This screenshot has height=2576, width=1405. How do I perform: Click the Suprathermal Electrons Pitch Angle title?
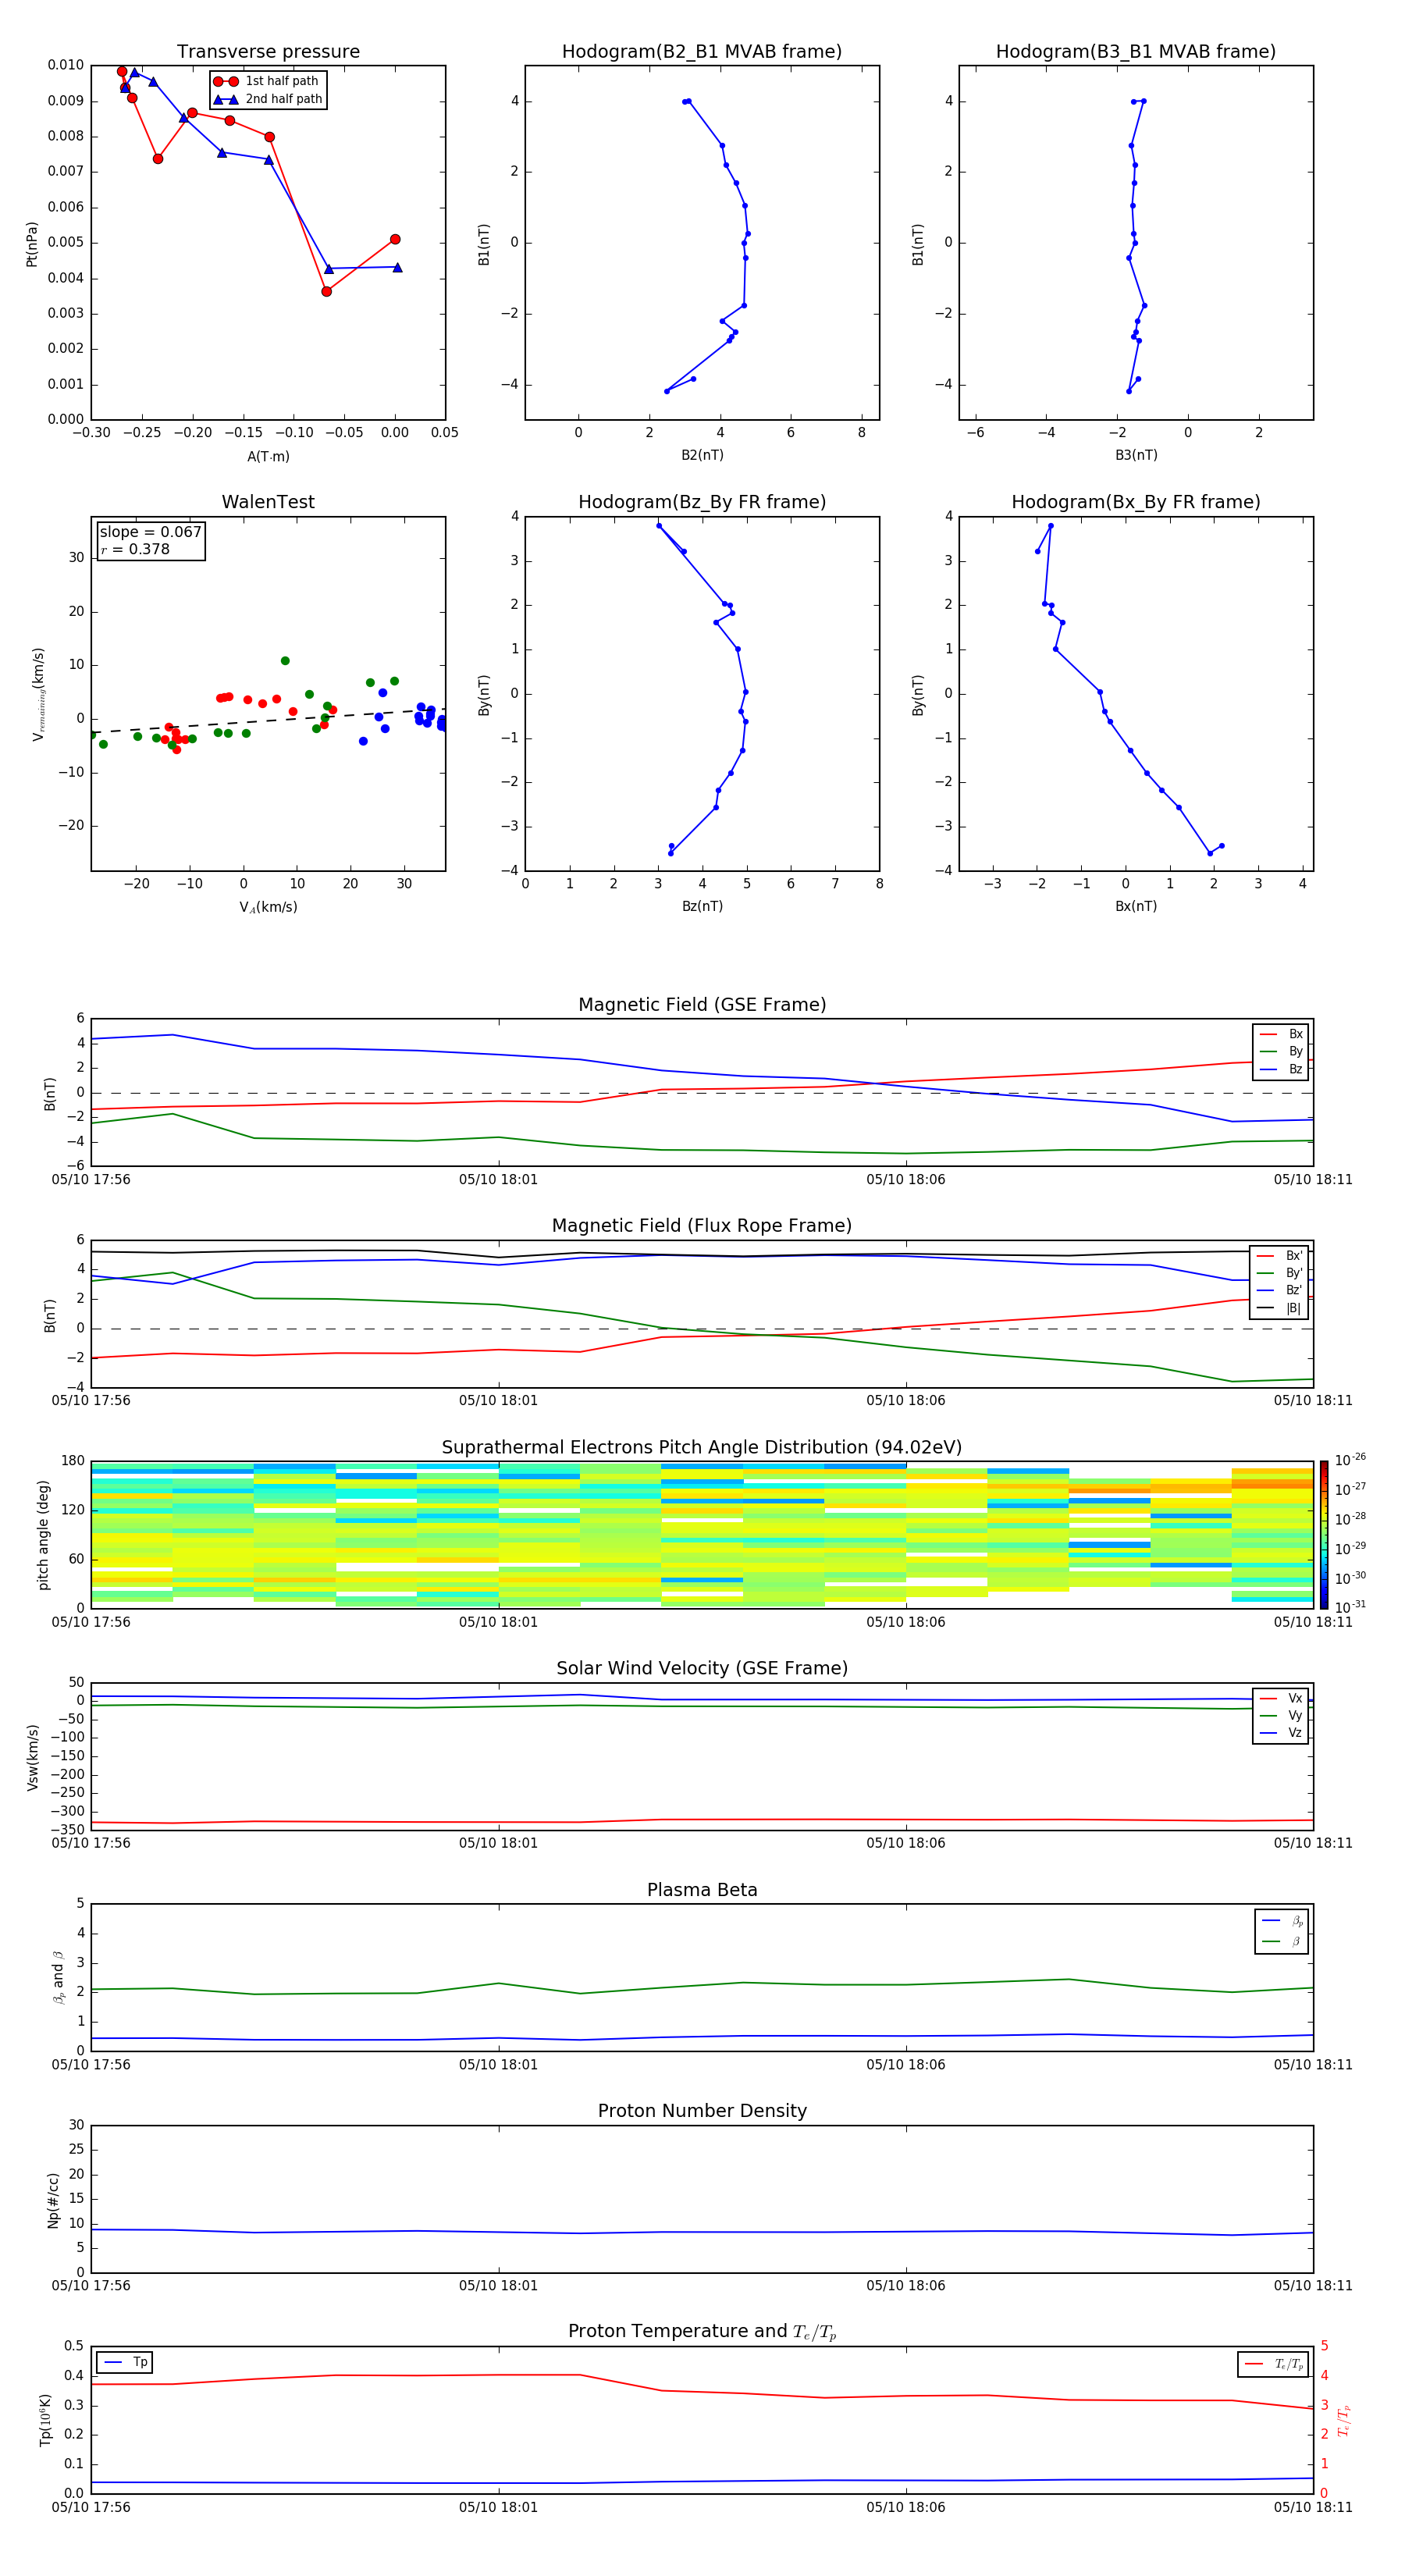702,1448
